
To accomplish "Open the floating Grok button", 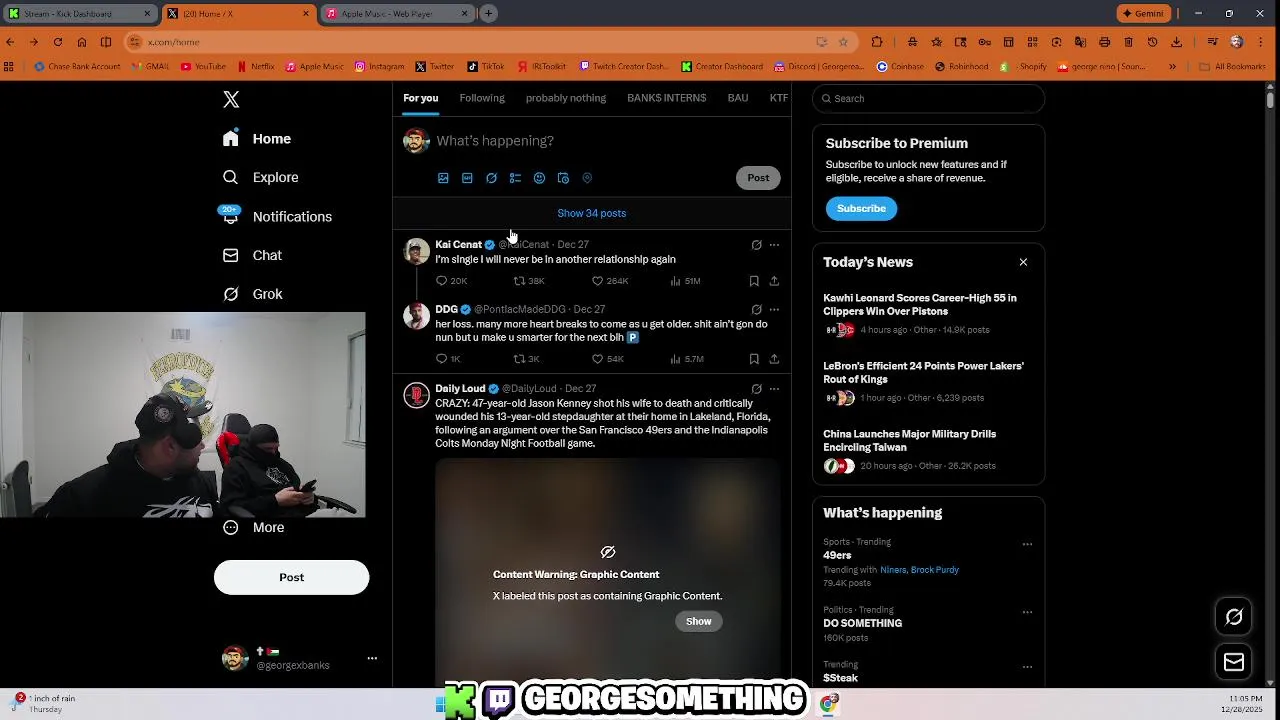I will click(1234, 617).
